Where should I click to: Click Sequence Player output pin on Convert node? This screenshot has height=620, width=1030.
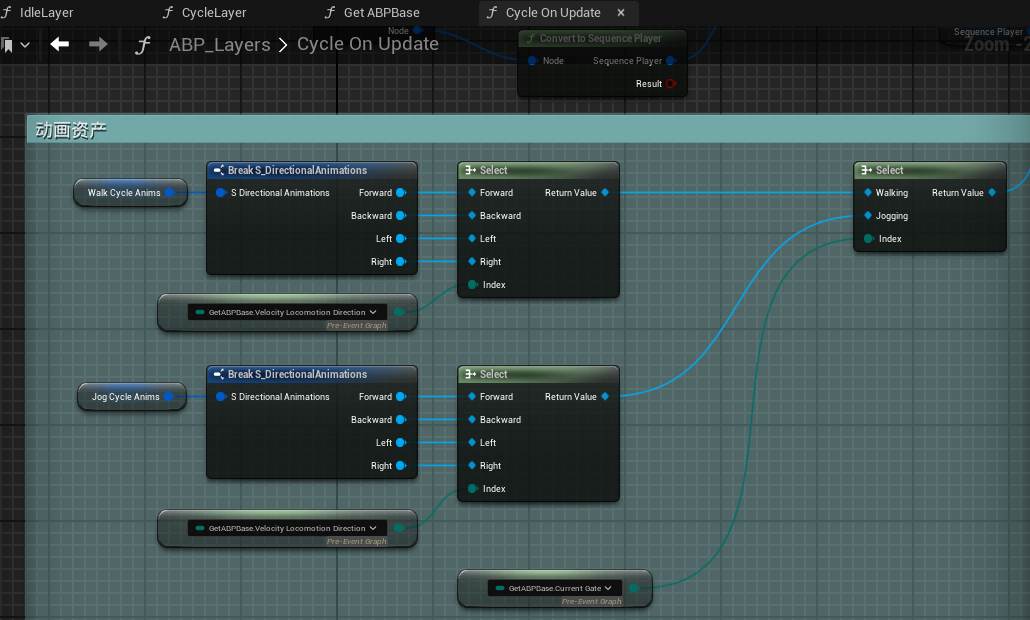671,60
